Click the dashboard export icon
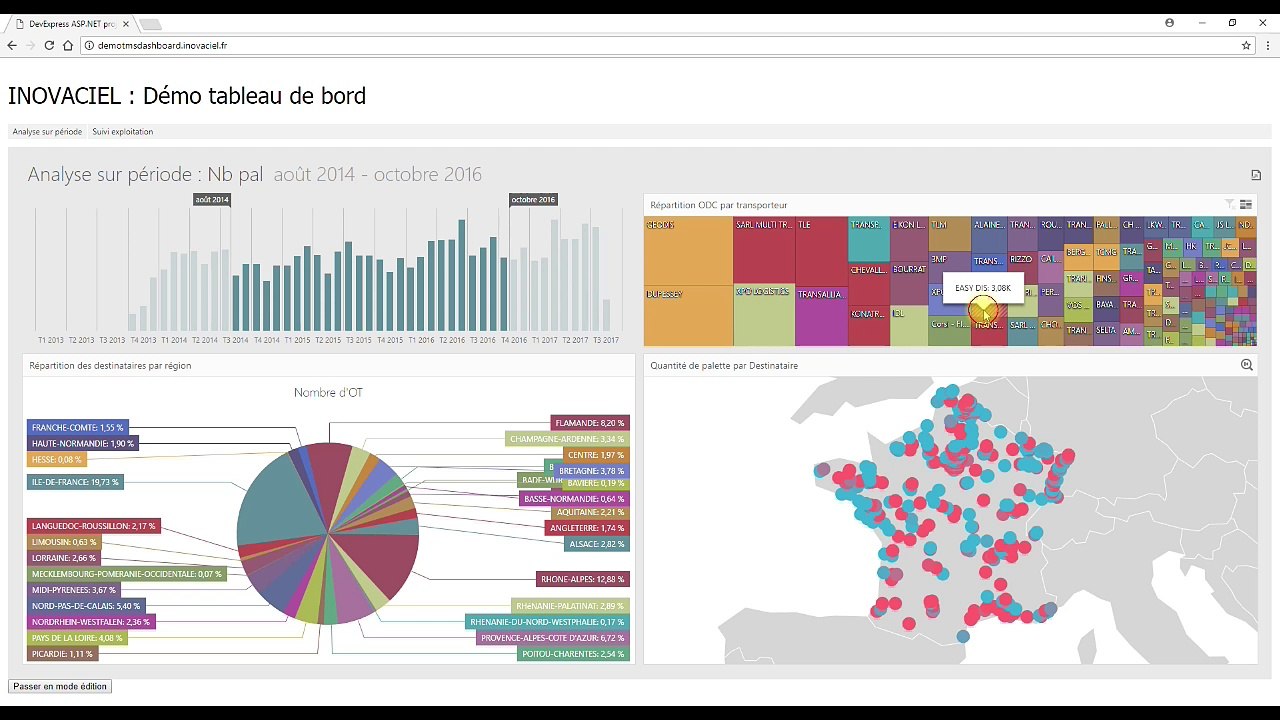 coord(1256,175)
